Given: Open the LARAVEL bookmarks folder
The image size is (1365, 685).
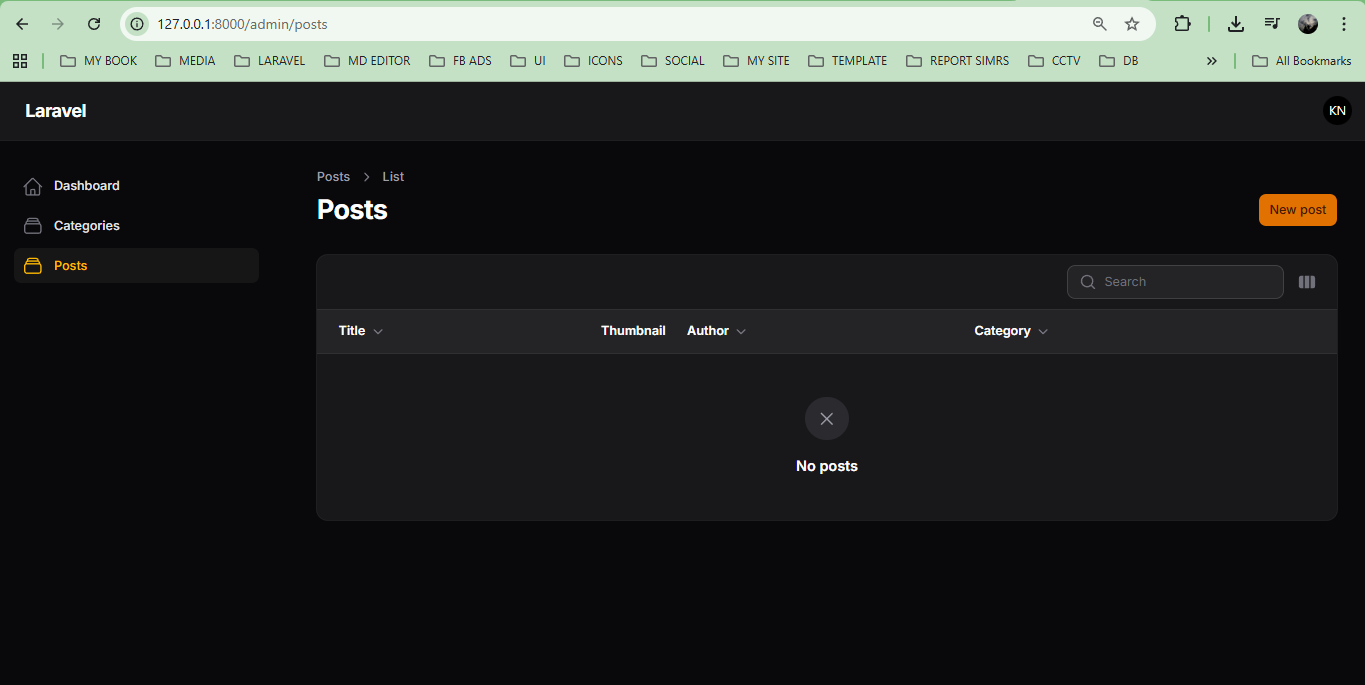Looking at the screenshot, I should click(270, 61).
